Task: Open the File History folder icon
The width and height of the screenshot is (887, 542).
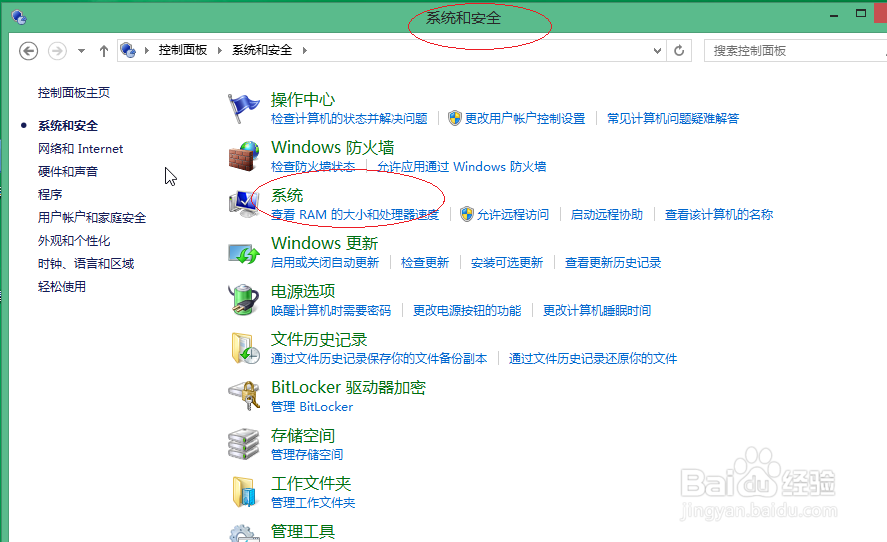Action: 245,348
